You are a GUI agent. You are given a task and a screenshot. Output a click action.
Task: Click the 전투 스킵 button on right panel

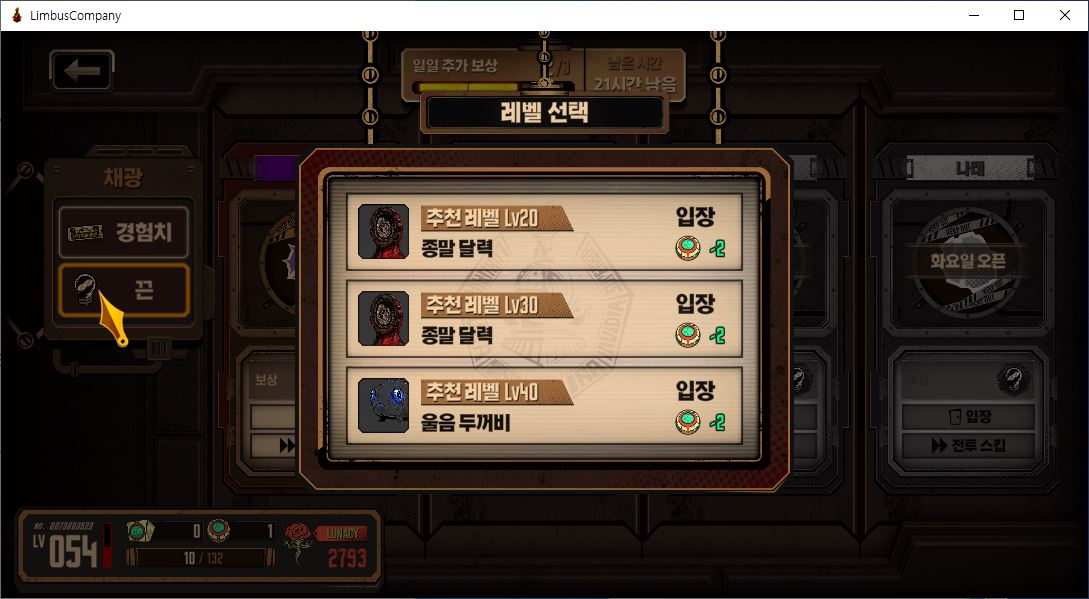point(968,445)
